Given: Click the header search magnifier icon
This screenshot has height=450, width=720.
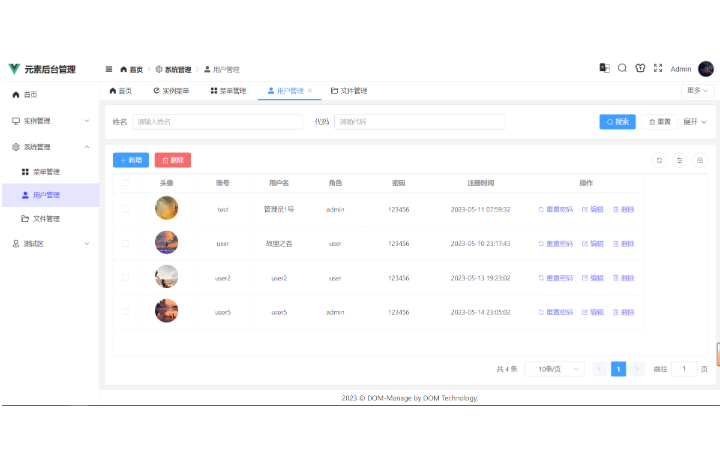Looking at the screenshot, I should pyautogui.click(x=622, y=68).
